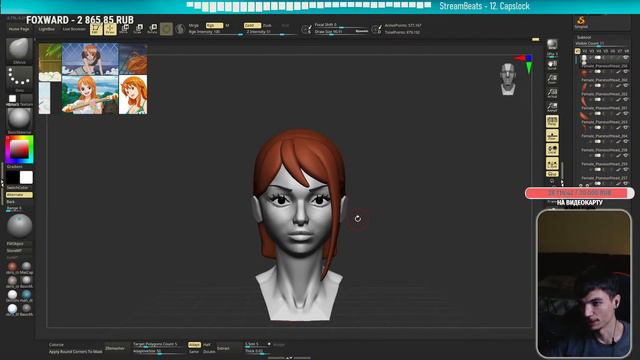The height and width of the screenshot is (360, 640).
Task: Select the Zoom canvas tool
Action: pyautogui.click(x=552, y=79)
